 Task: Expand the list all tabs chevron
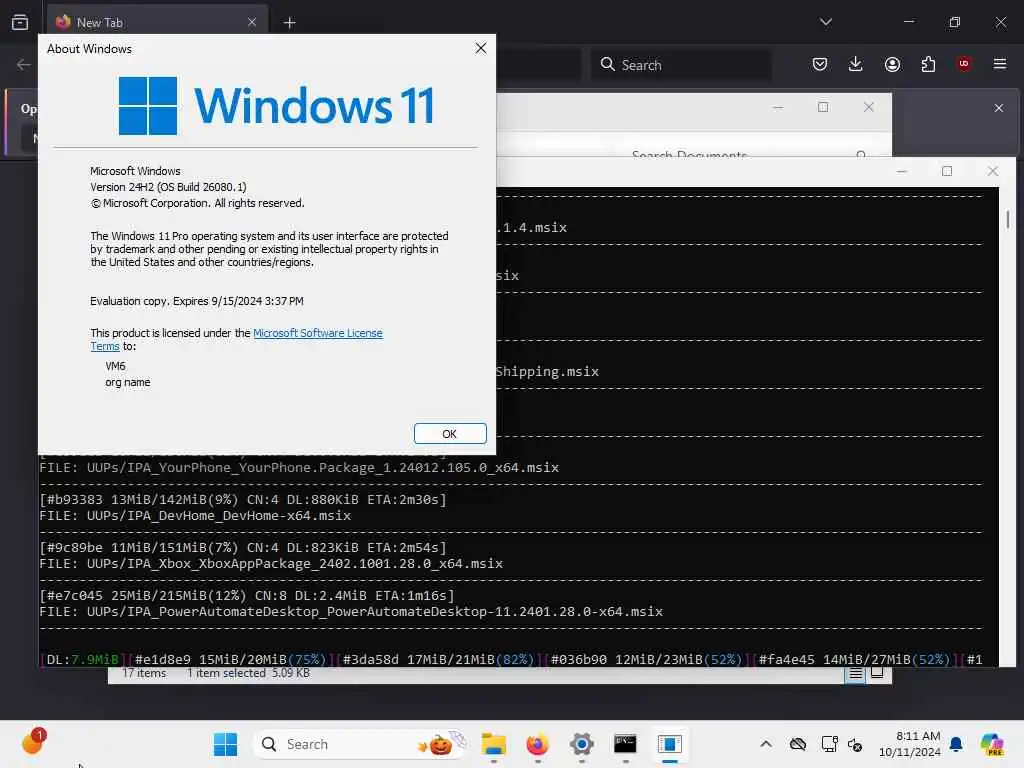(x=825, y=22)
